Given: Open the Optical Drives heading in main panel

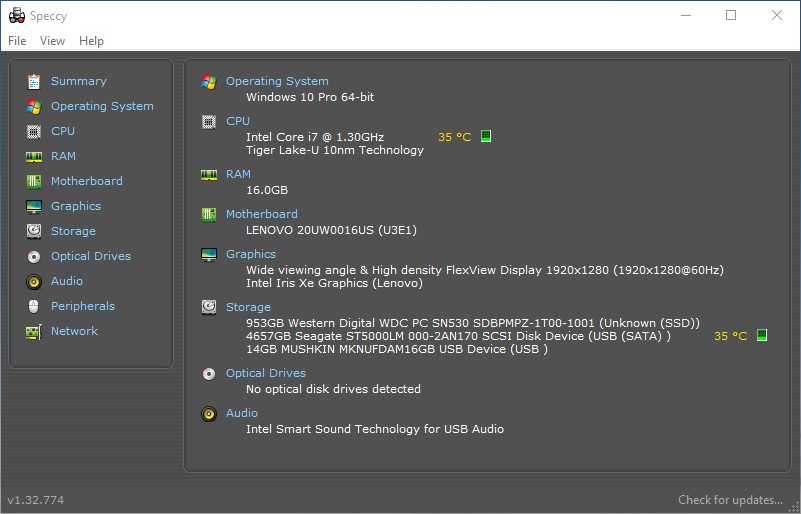Looking at the screenshot, I should coord(266,373).
